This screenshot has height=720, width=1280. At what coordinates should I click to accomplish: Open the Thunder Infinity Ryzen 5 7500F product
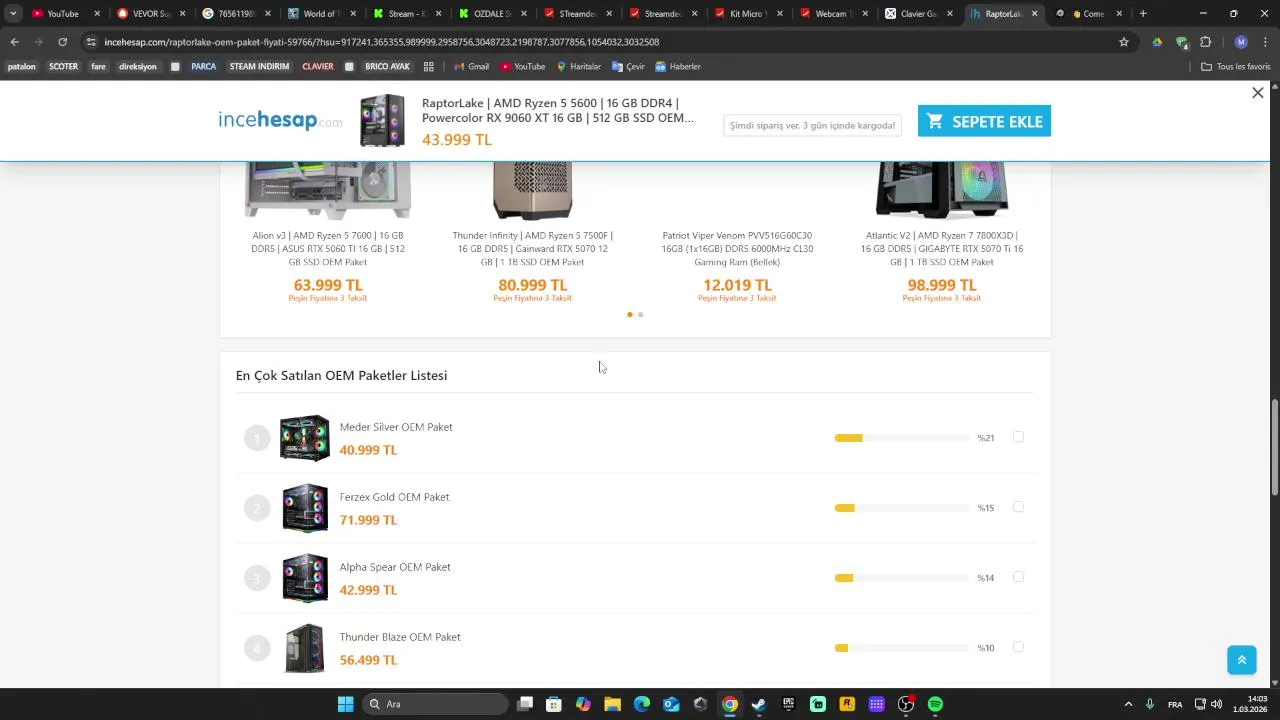pyautogui.click(x=532, y=249)
